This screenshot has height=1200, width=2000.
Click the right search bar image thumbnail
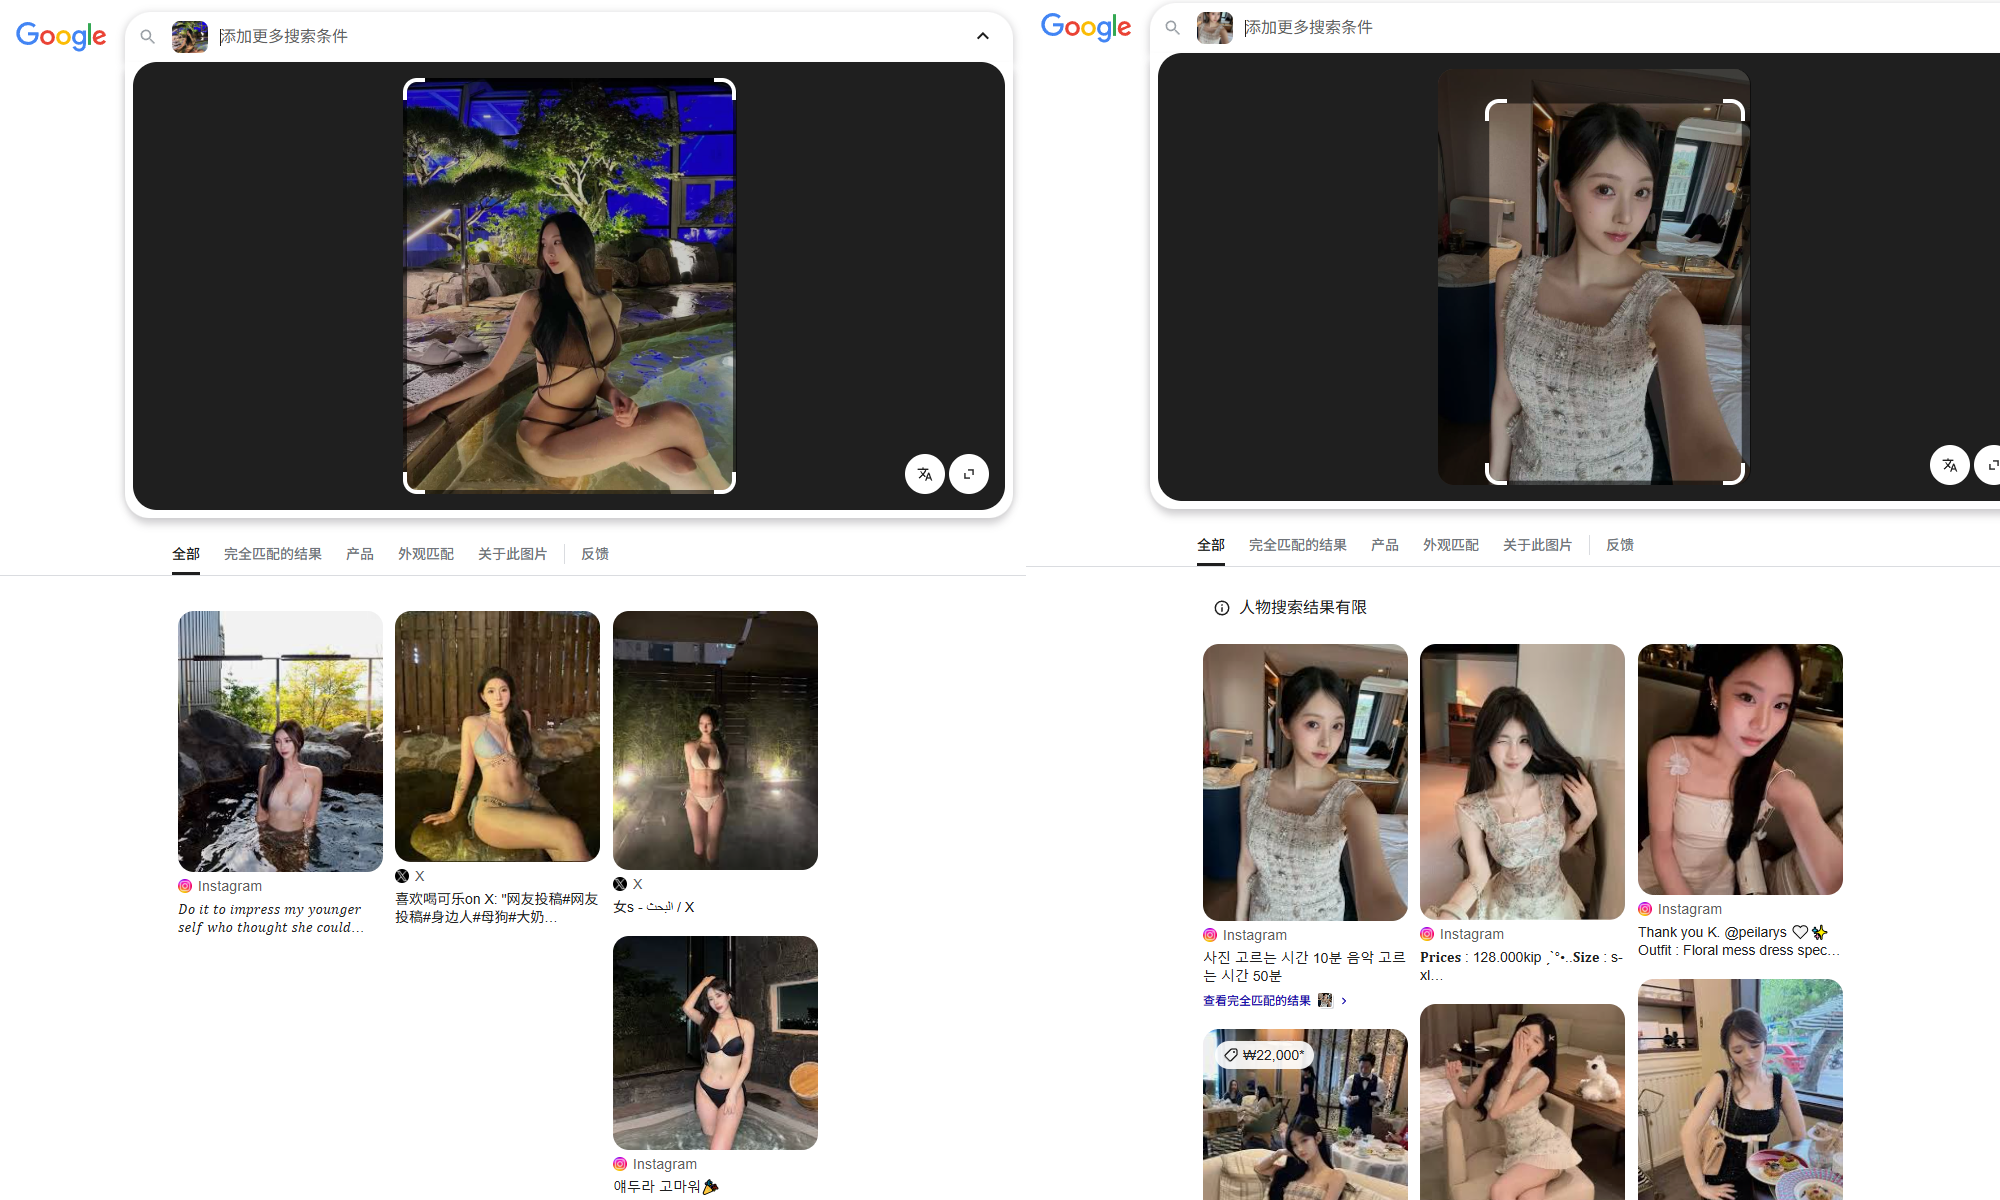pos(1214,28)
